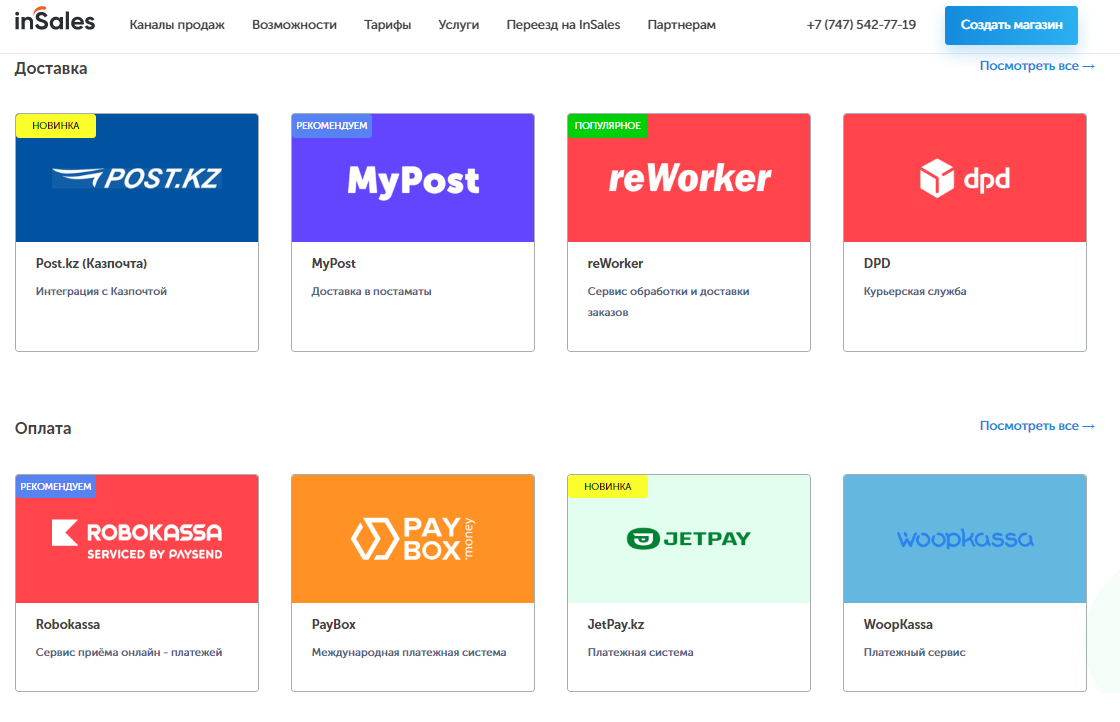Image resolution: width=1120 pixels, height=722 pixels.
Task: Click text Международная платежная система
Action: pos(409,652)
